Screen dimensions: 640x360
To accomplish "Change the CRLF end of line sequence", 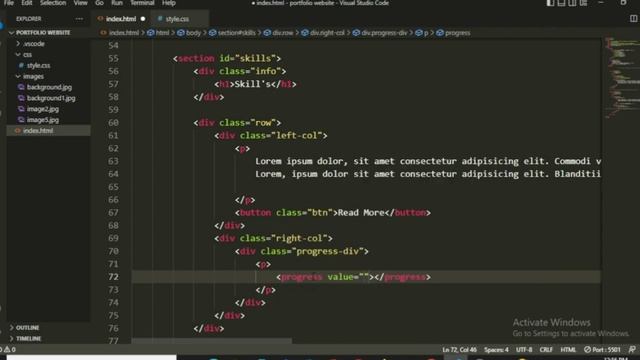I will [546, 350].
